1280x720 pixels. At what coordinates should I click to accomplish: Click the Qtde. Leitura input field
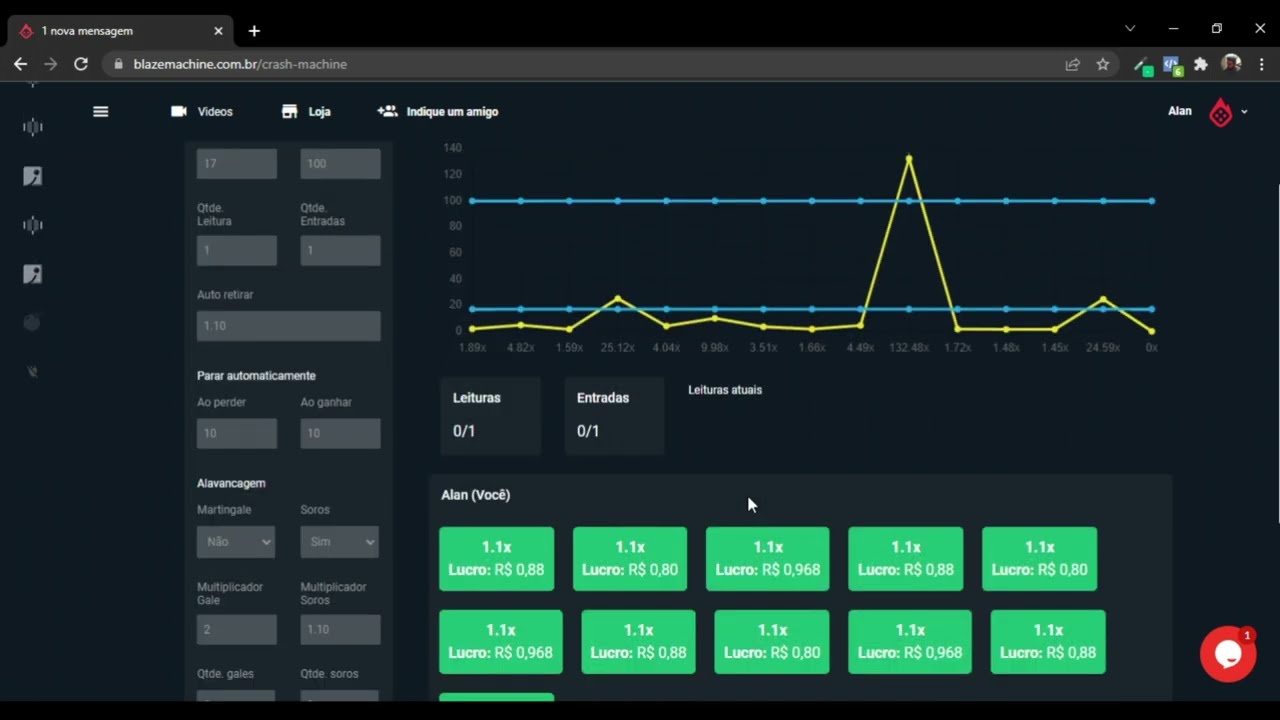(x=237, y=250)
